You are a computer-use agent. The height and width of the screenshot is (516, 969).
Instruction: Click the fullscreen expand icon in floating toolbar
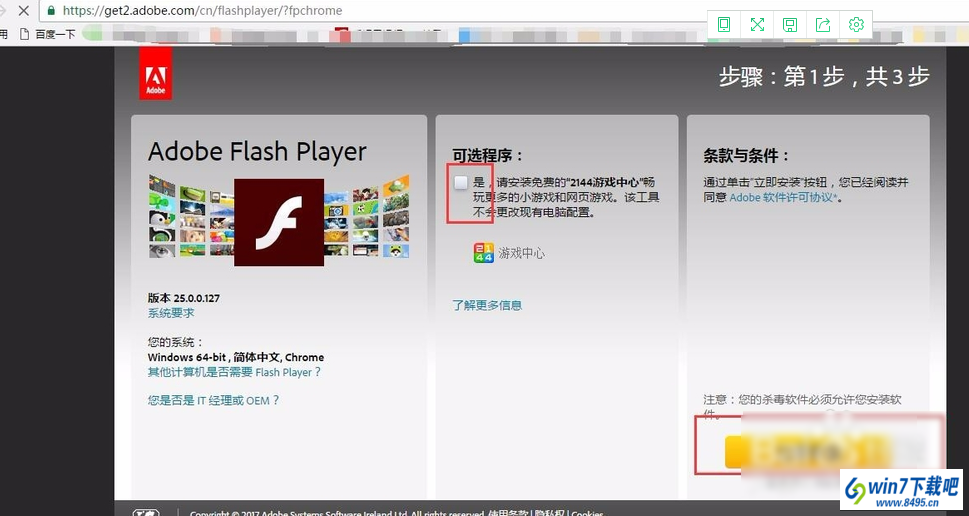click(x=757, y=25)
